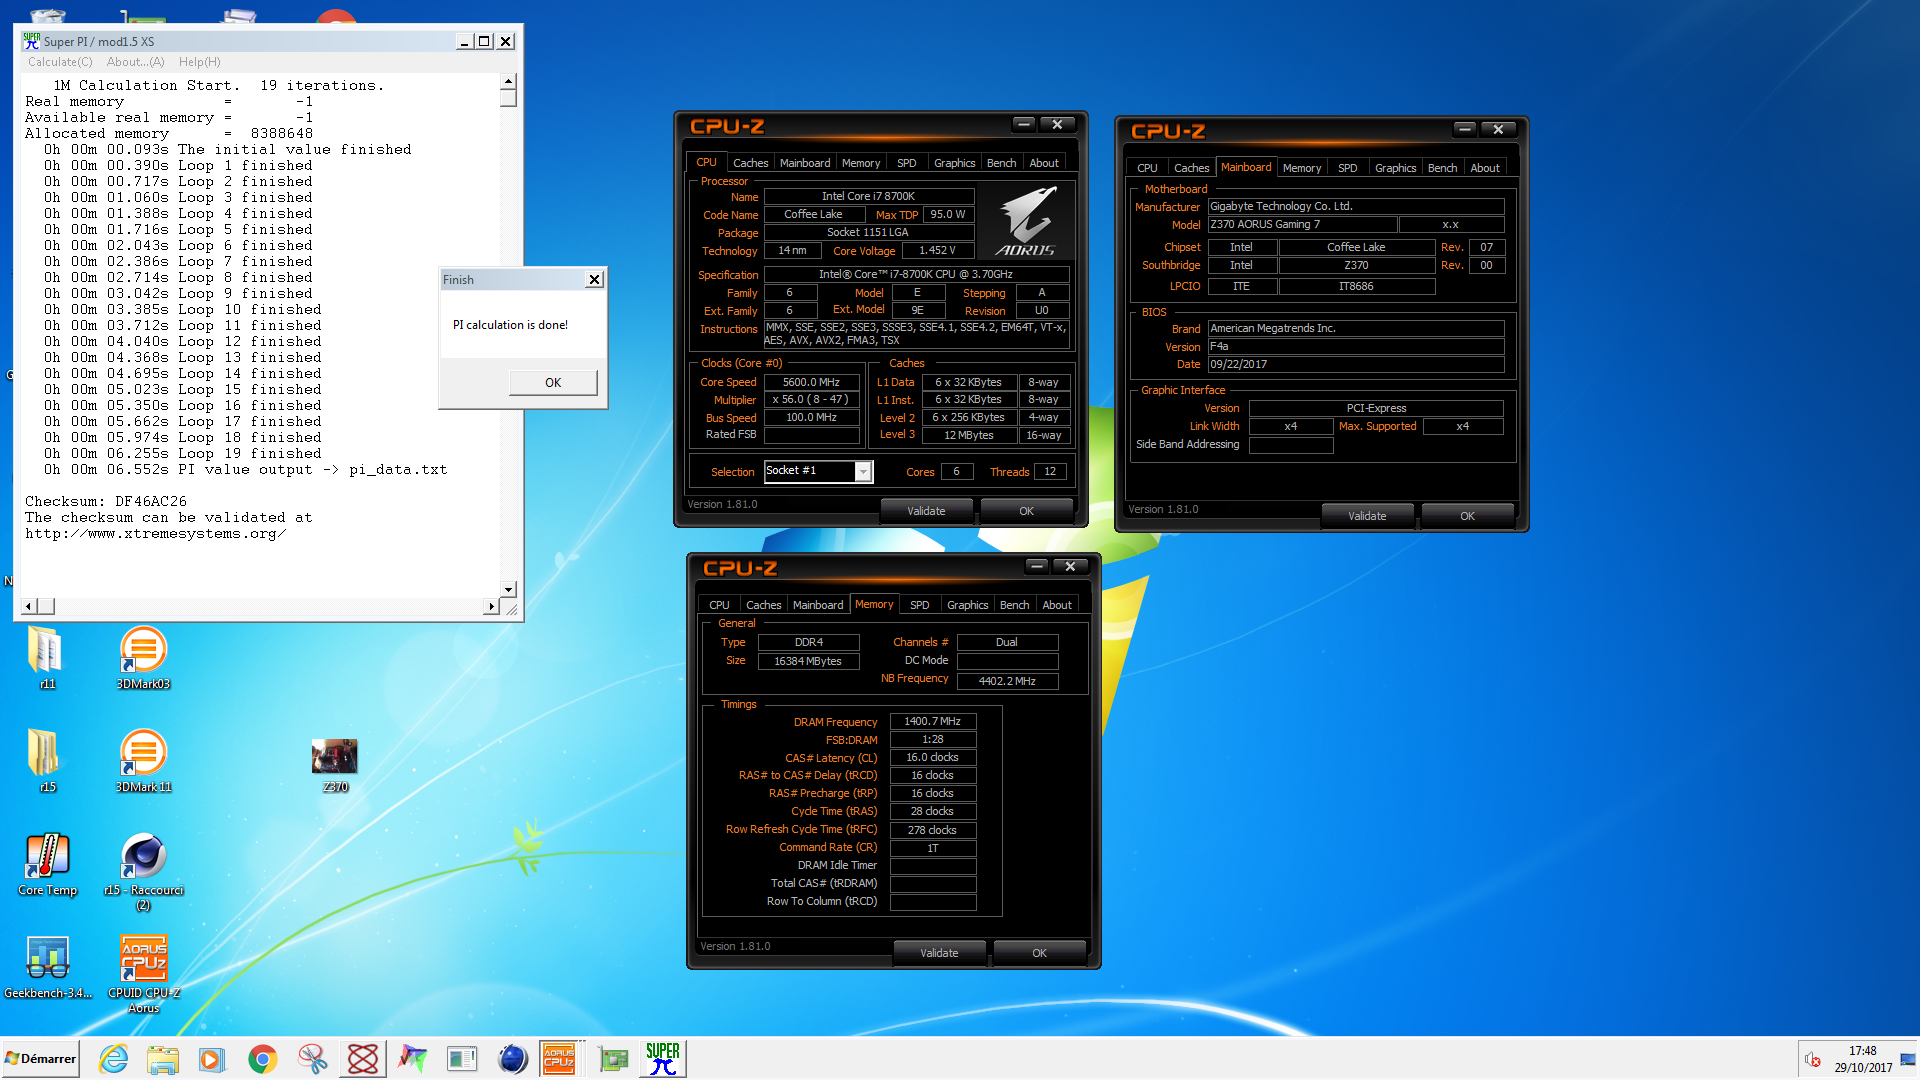Click OK in CPU-Z Memory window

(x=1040, y=953)
